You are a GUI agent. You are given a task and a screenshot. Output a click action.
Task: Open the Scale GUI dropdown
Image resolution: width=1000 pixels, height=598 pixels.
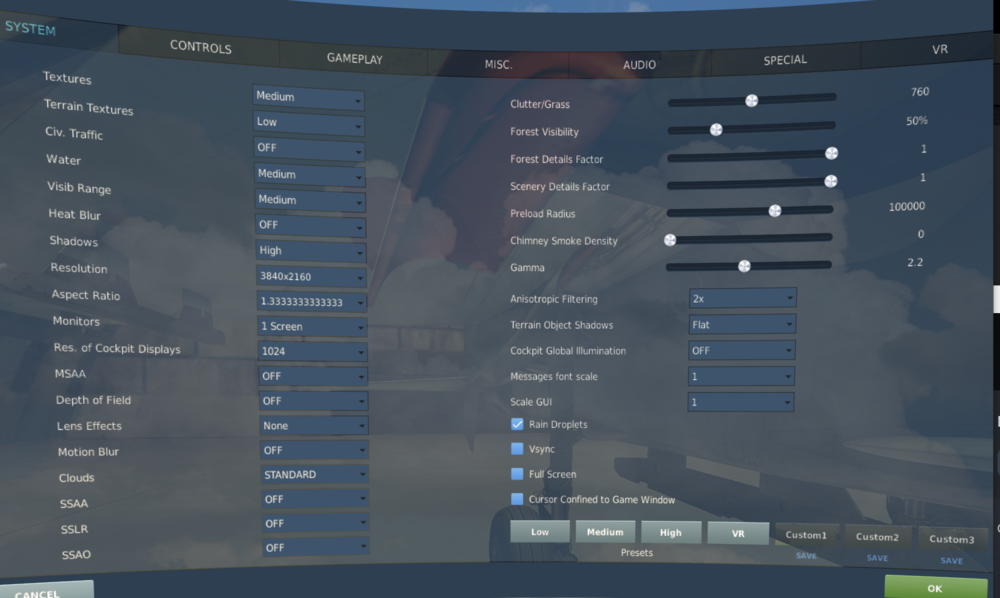pyautogui.click(x=740, y=400)
